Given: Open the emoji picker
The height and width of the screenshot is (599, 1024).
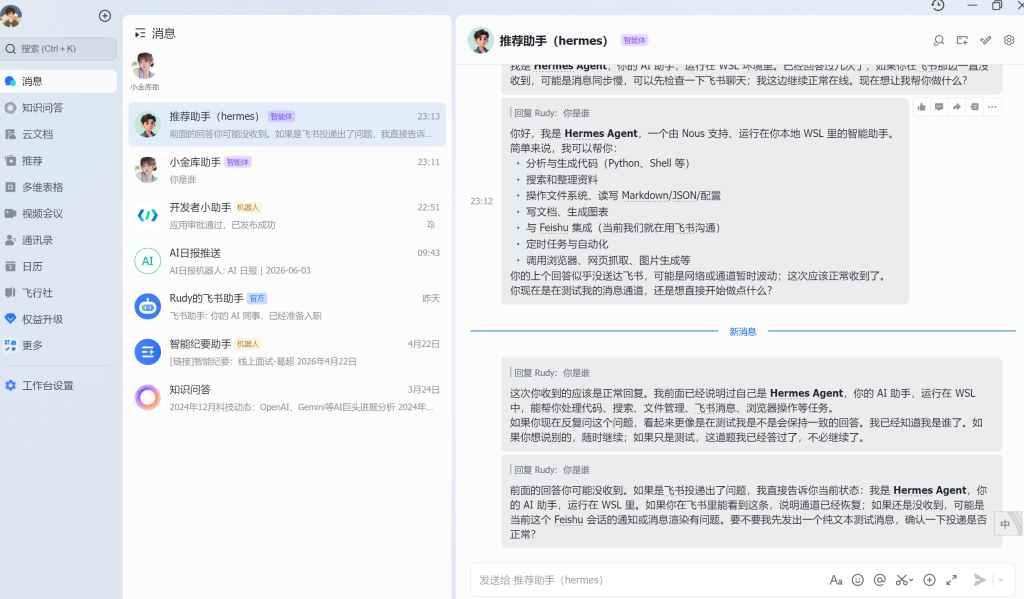Looking at the screenshot, I should 858,580.
